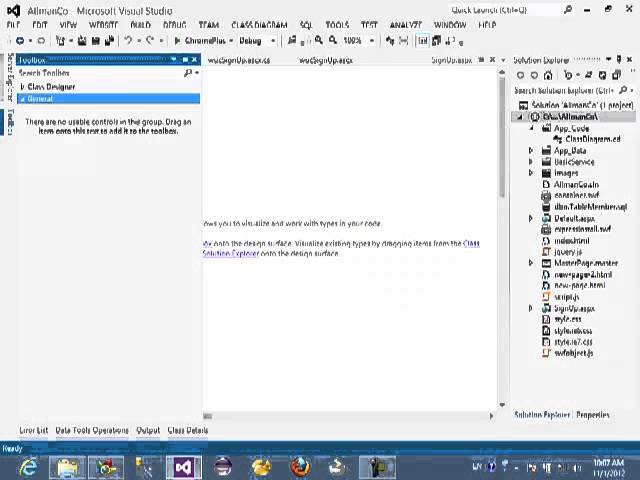
Task: Open the Output tab
Action: tap(148, 430)
